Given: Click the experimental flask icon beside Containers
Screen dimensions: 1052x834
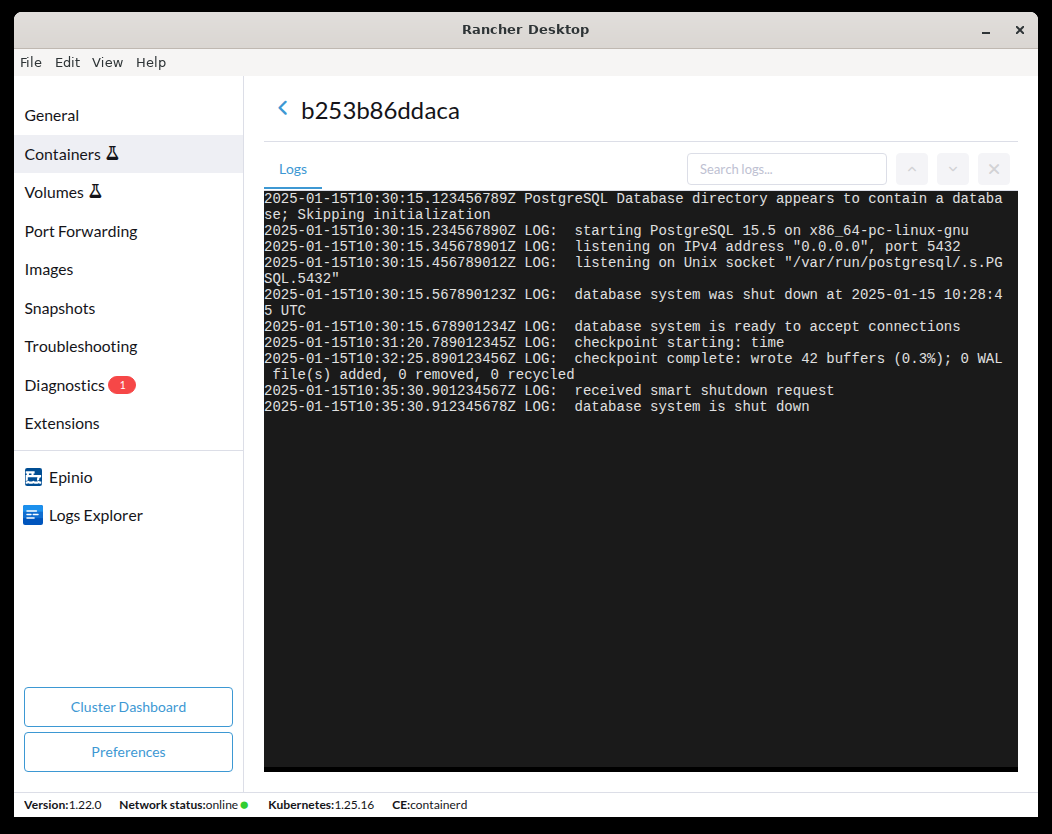Looking at the screenshot, I should (x=113, y=153).
